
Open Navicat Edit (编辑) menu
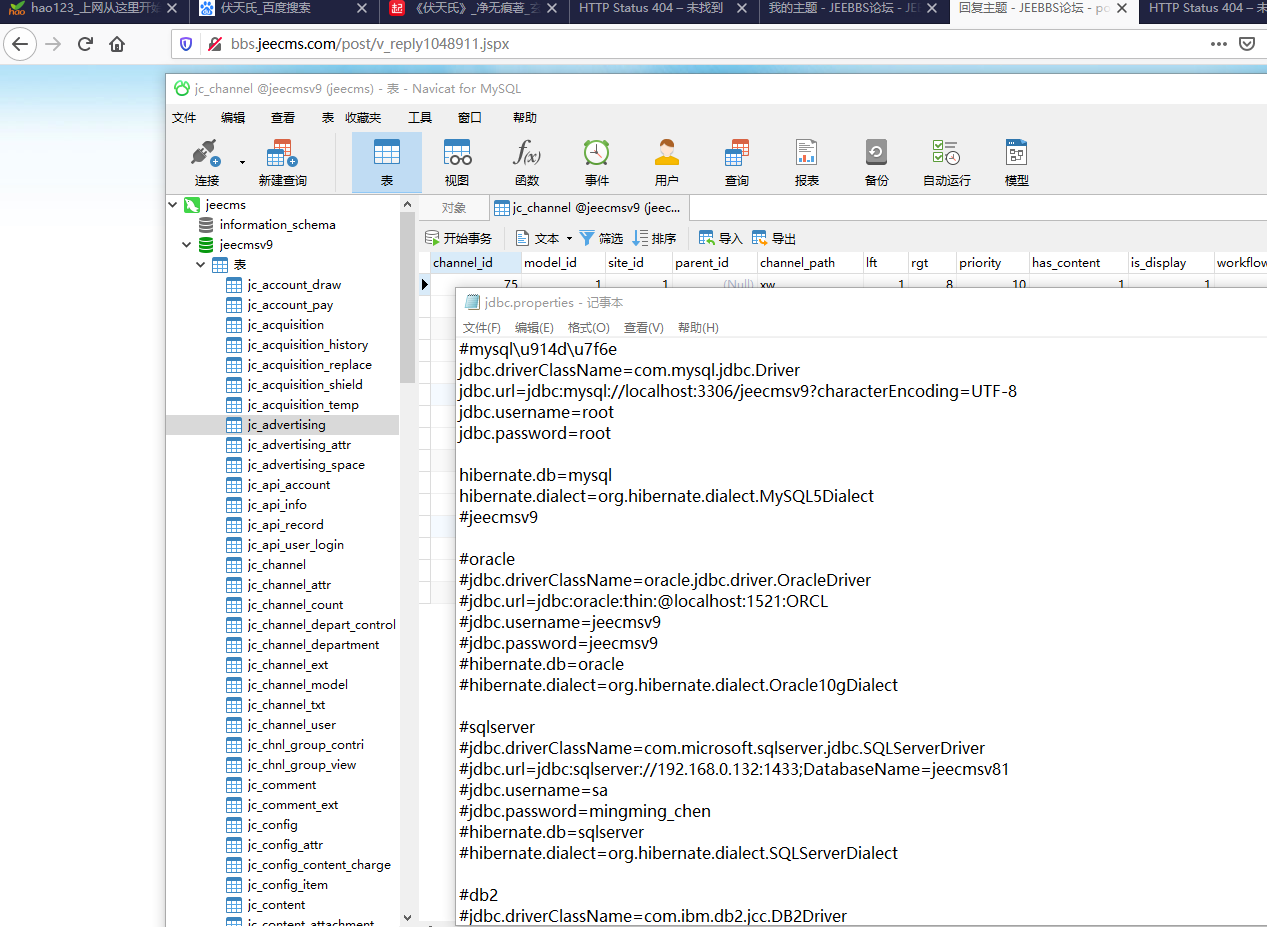(233, 117)
